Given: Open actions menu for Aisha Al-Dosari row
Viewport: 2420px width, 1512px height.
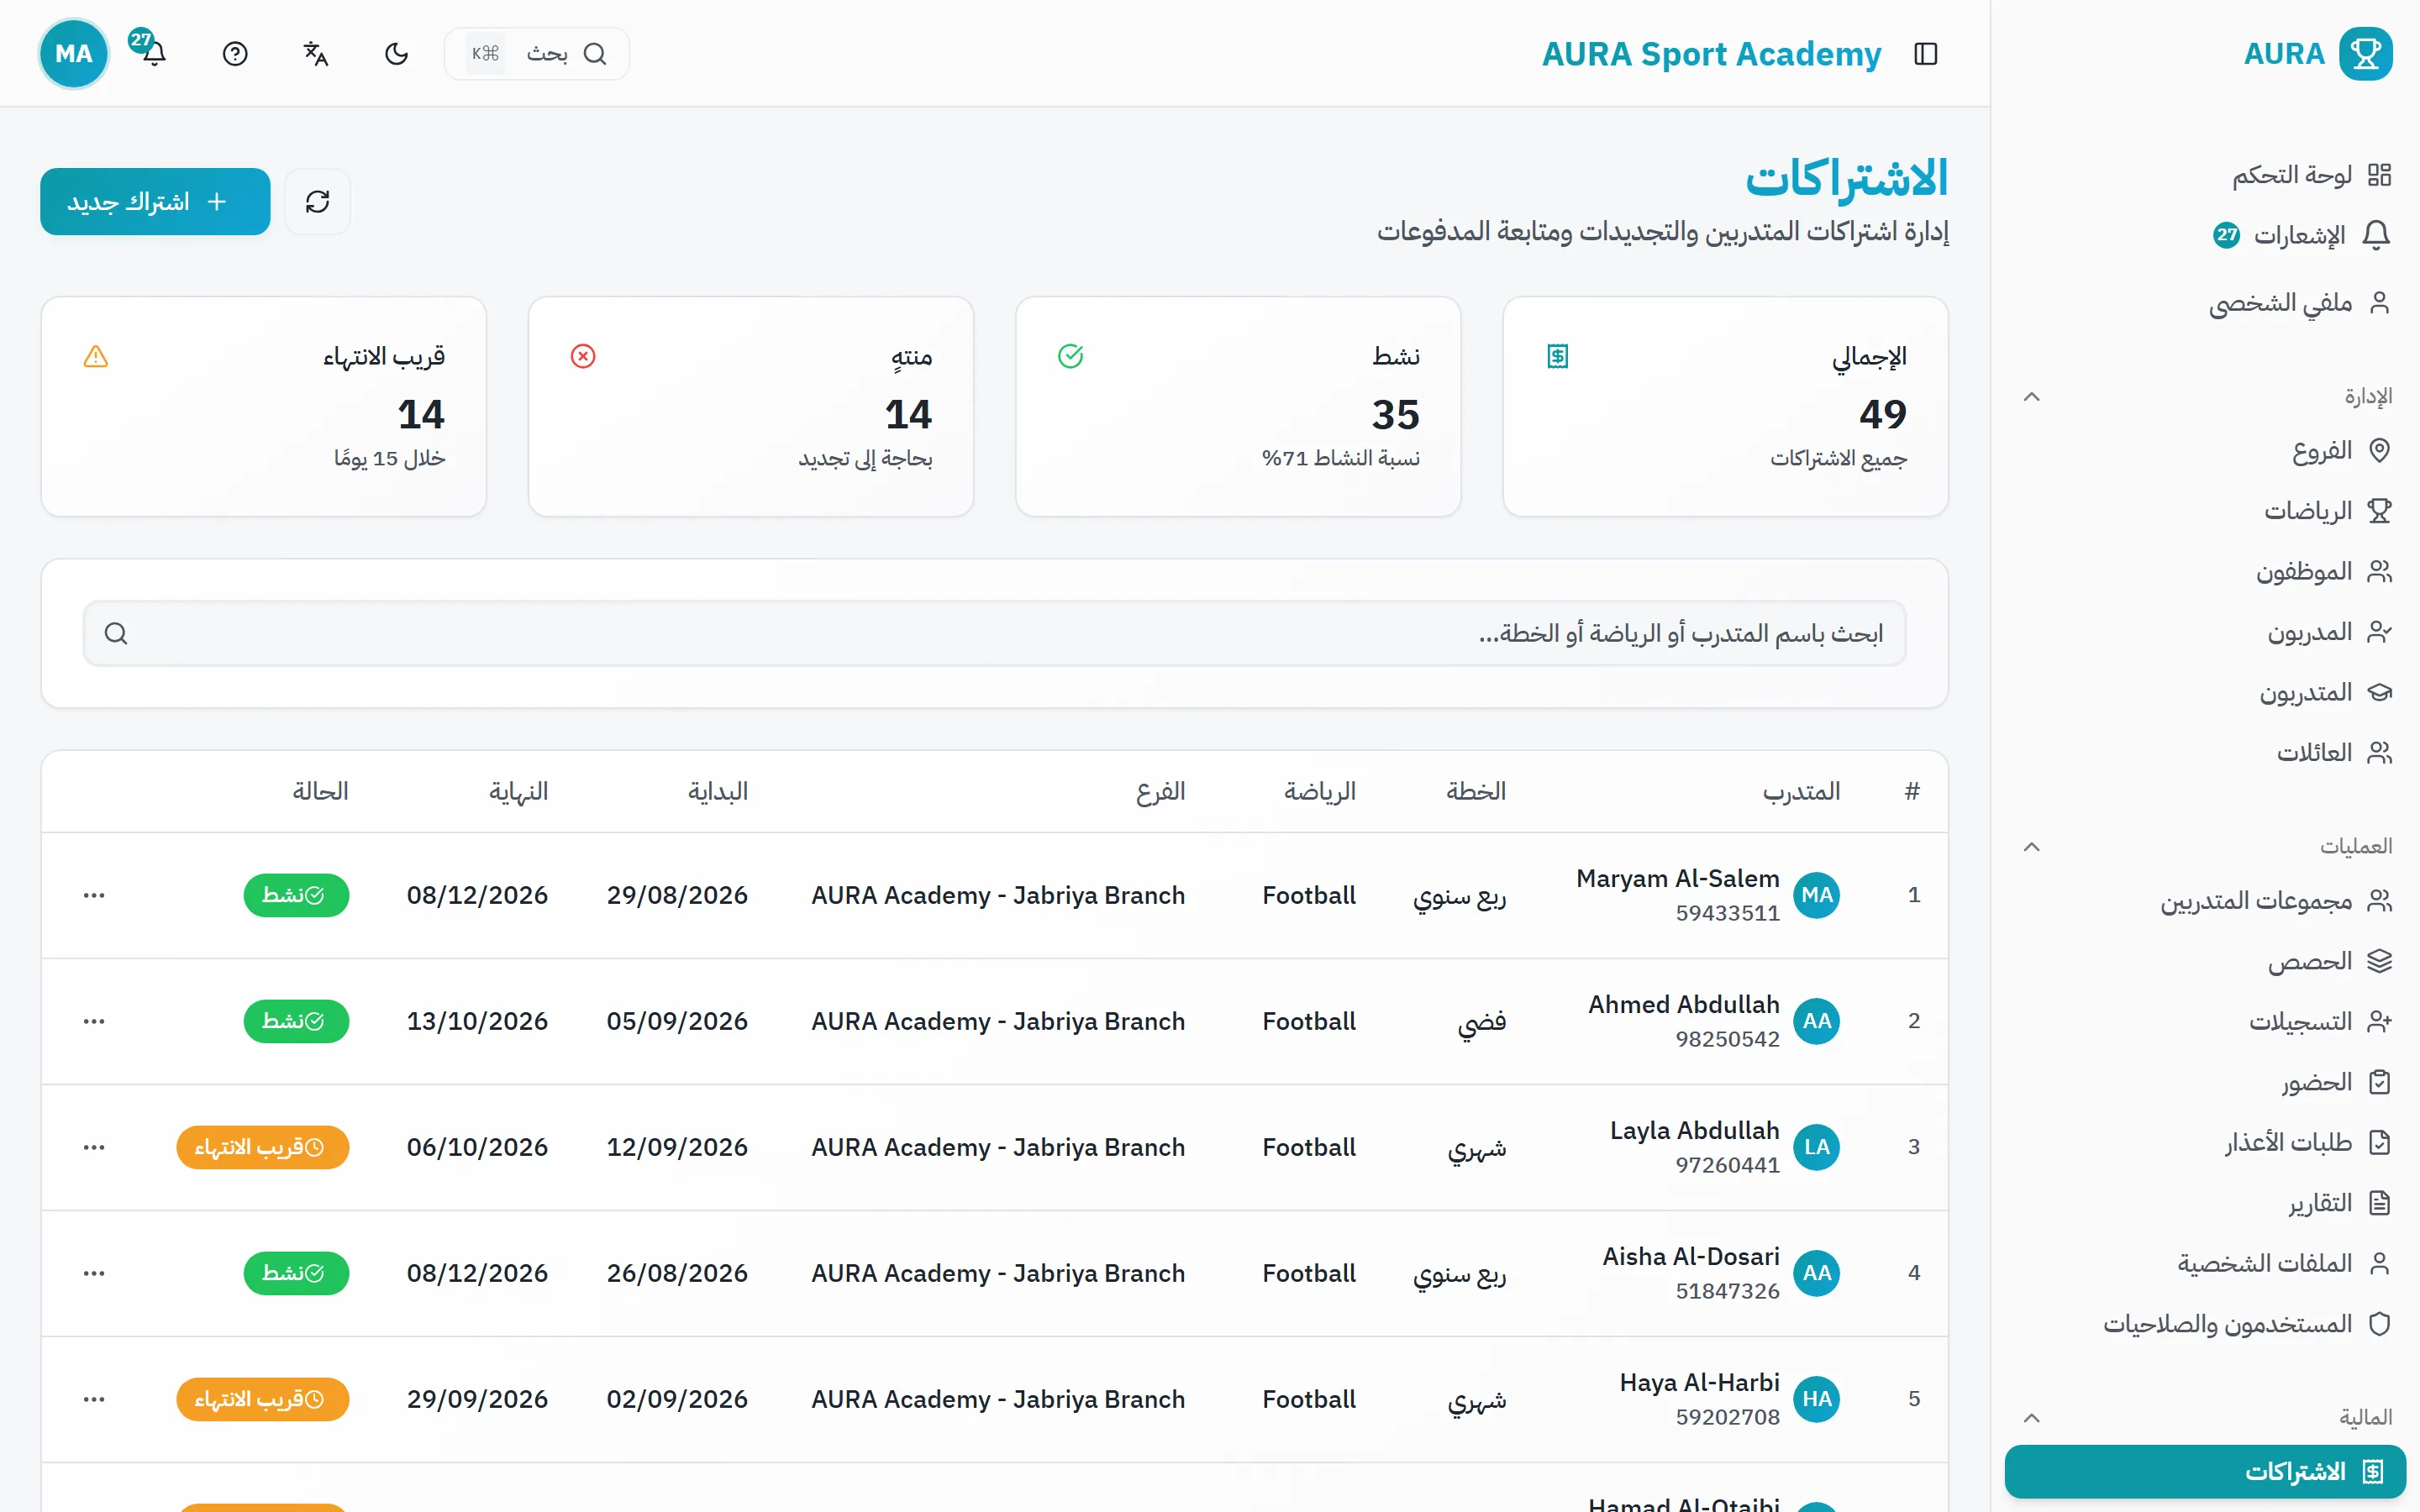Looking at the screenshot, I should point(94,1273).
